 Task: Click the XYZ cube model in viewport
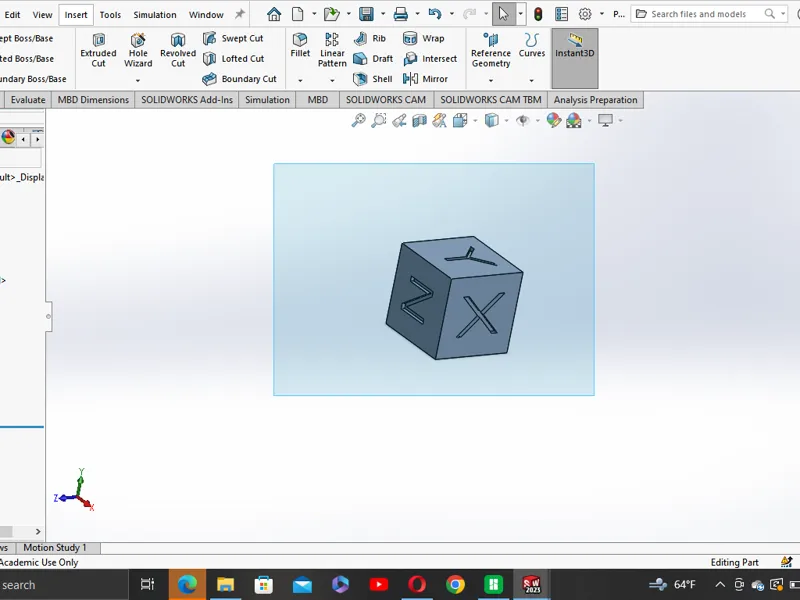pos(454,297)
